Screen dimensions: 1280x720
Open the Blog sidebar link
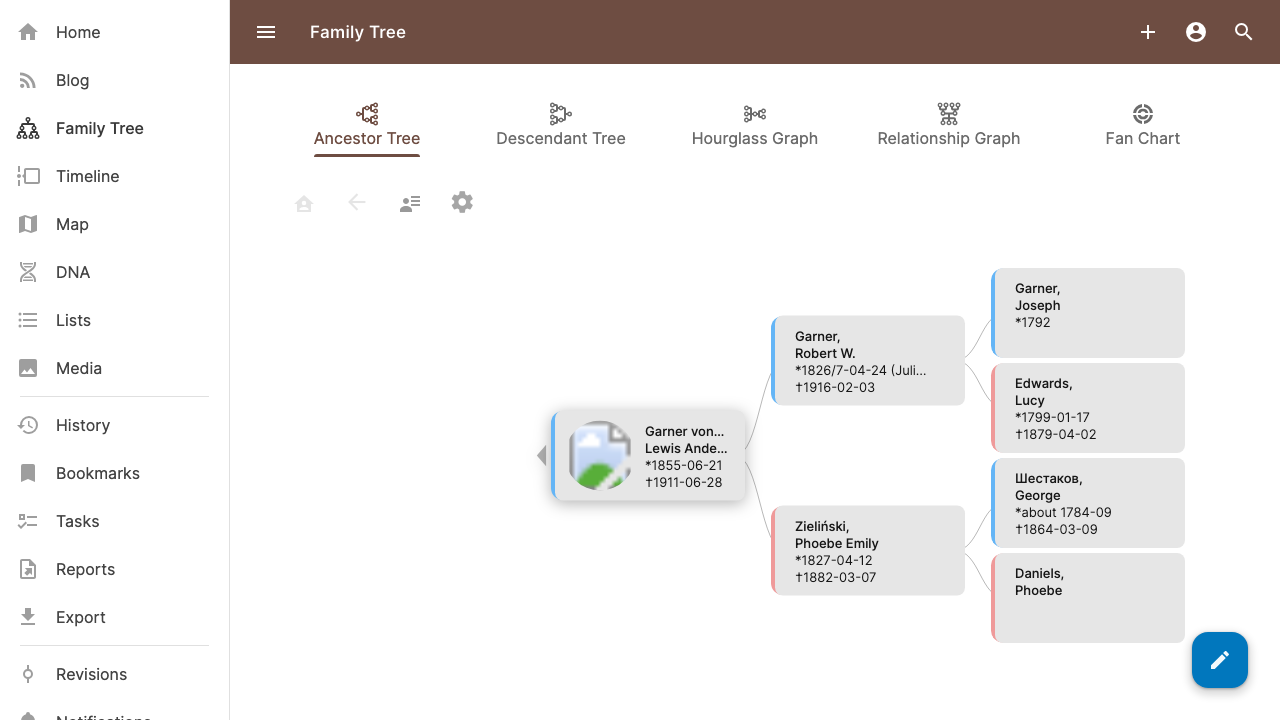[114, 80]
